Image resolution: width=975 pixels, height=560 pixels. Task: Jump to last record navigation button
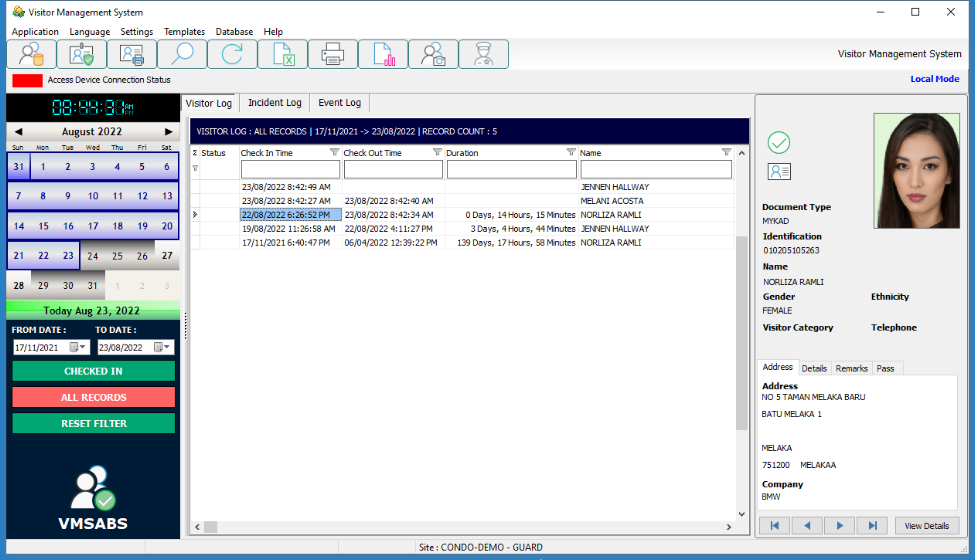coord(872,525)
